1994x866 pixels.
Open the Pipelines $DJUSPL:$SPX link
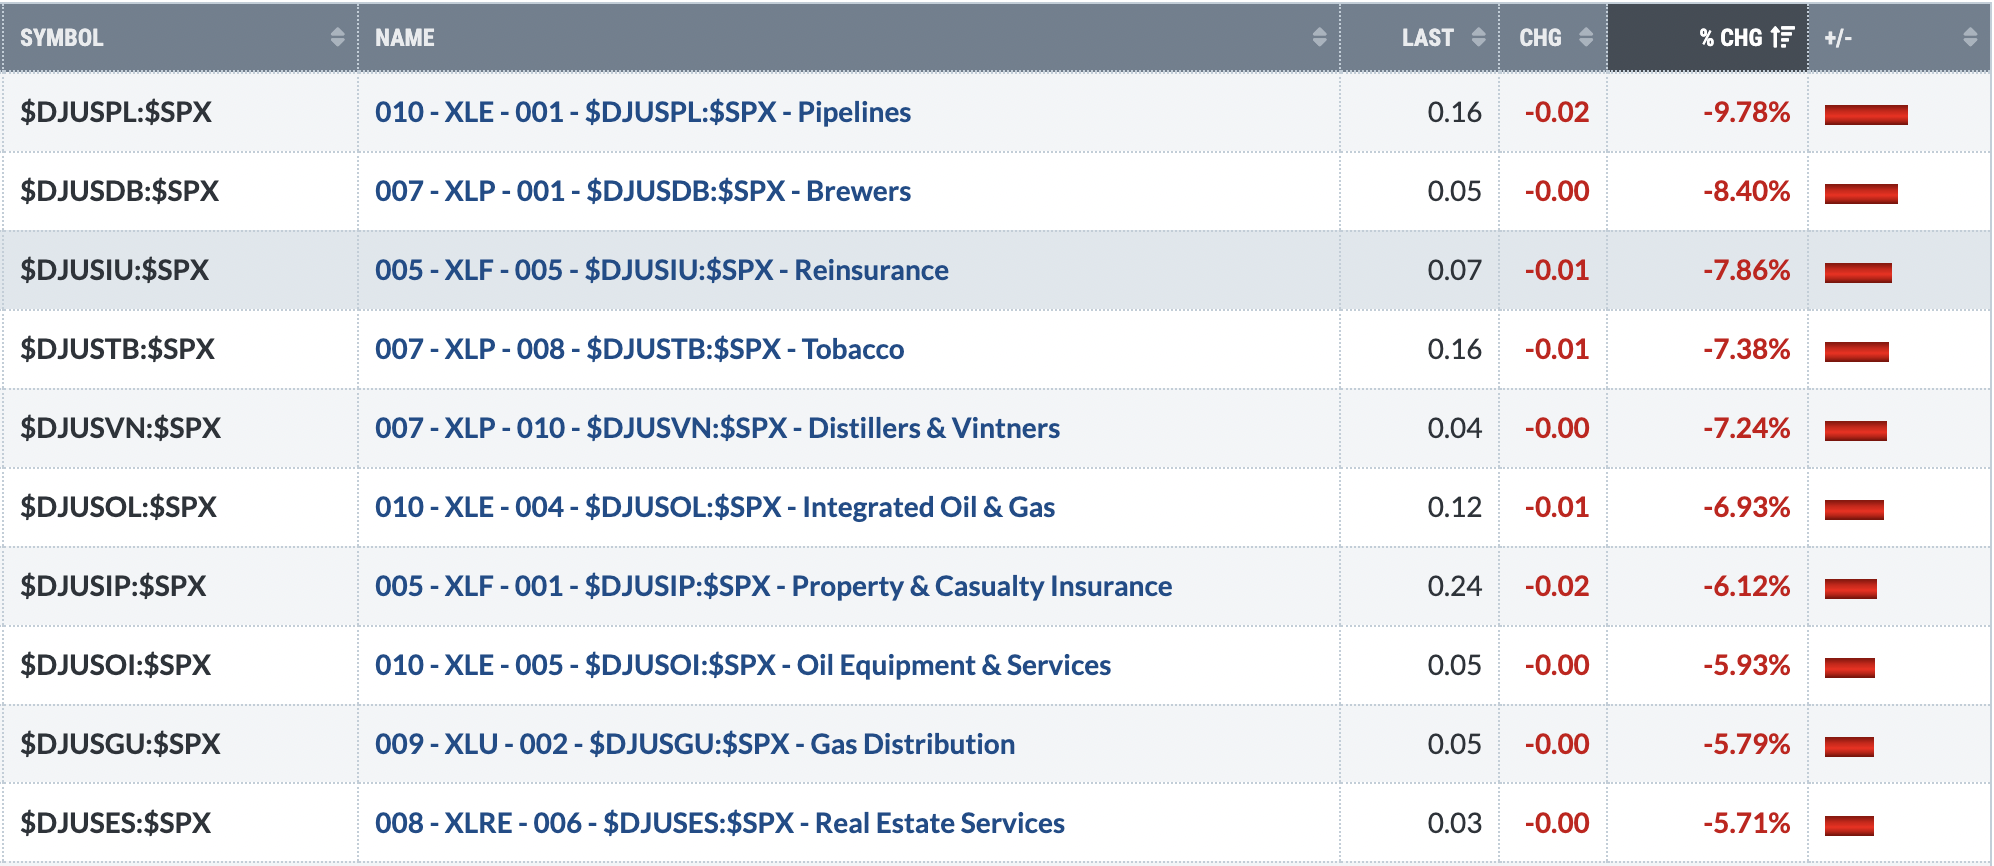click(643, 112)
